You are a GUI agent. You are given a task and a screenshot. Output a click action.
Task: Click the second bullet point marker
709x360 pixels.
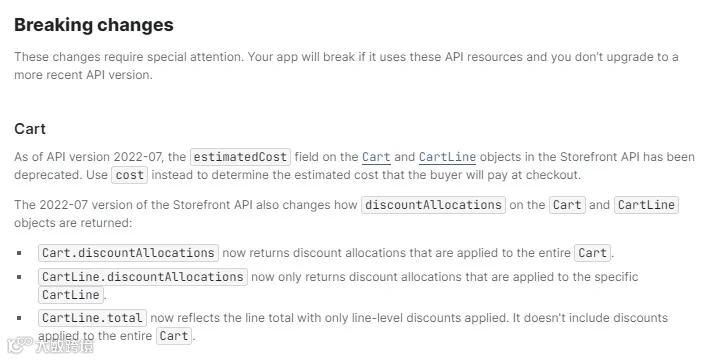pyautogui.click(x=19, y=277)
